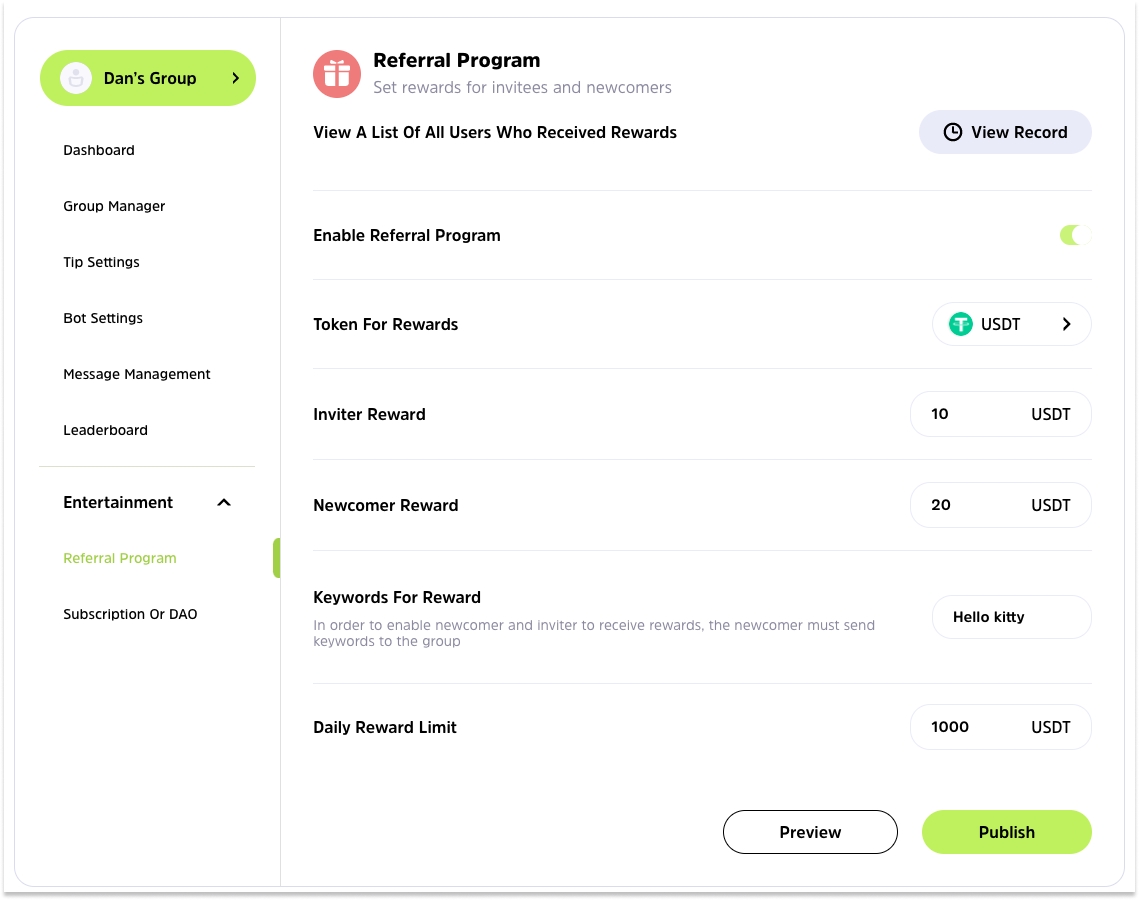Click the Daily Reward Limit label
Screen dimensions: 1139x900
(x=385, y=727)
